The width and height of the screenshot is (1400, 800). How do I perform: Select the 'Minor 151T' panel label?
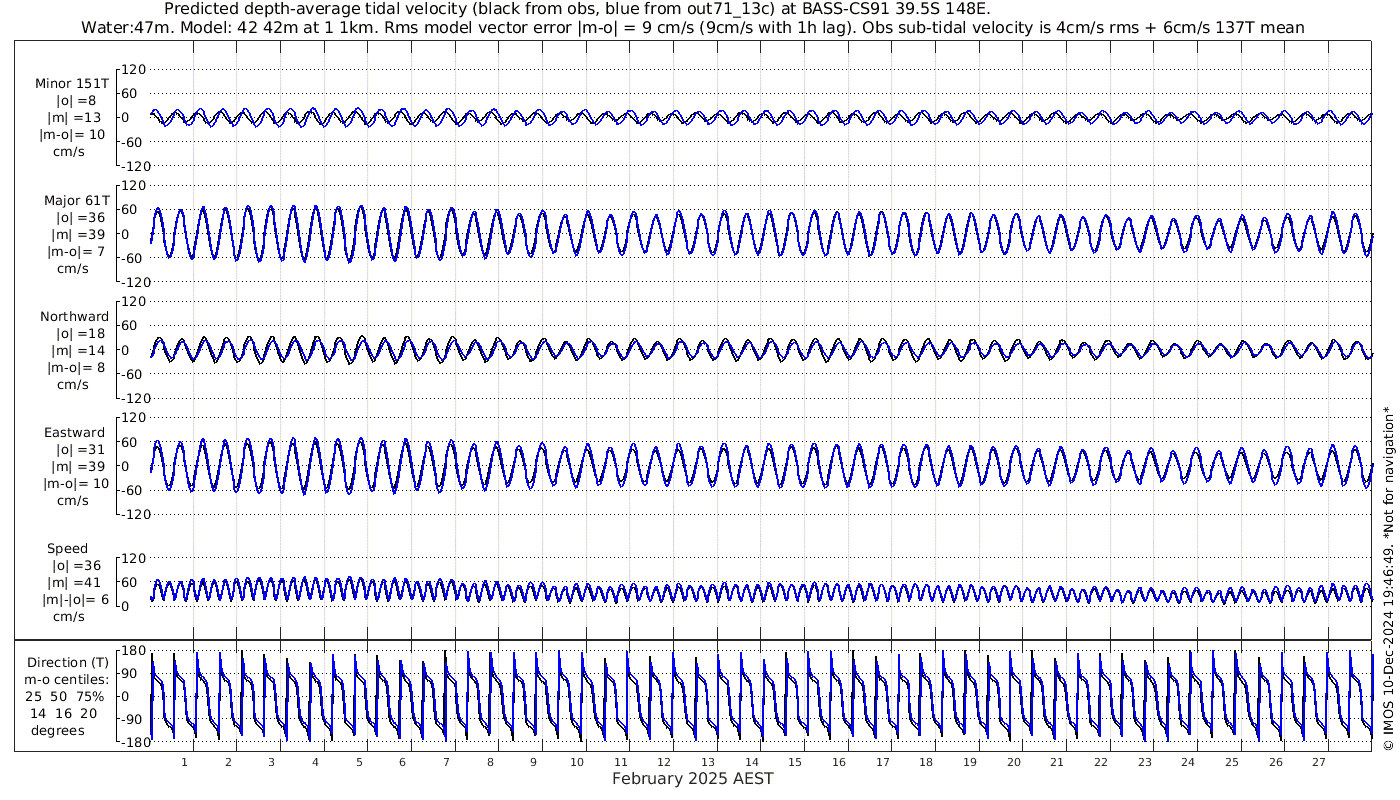72,84
